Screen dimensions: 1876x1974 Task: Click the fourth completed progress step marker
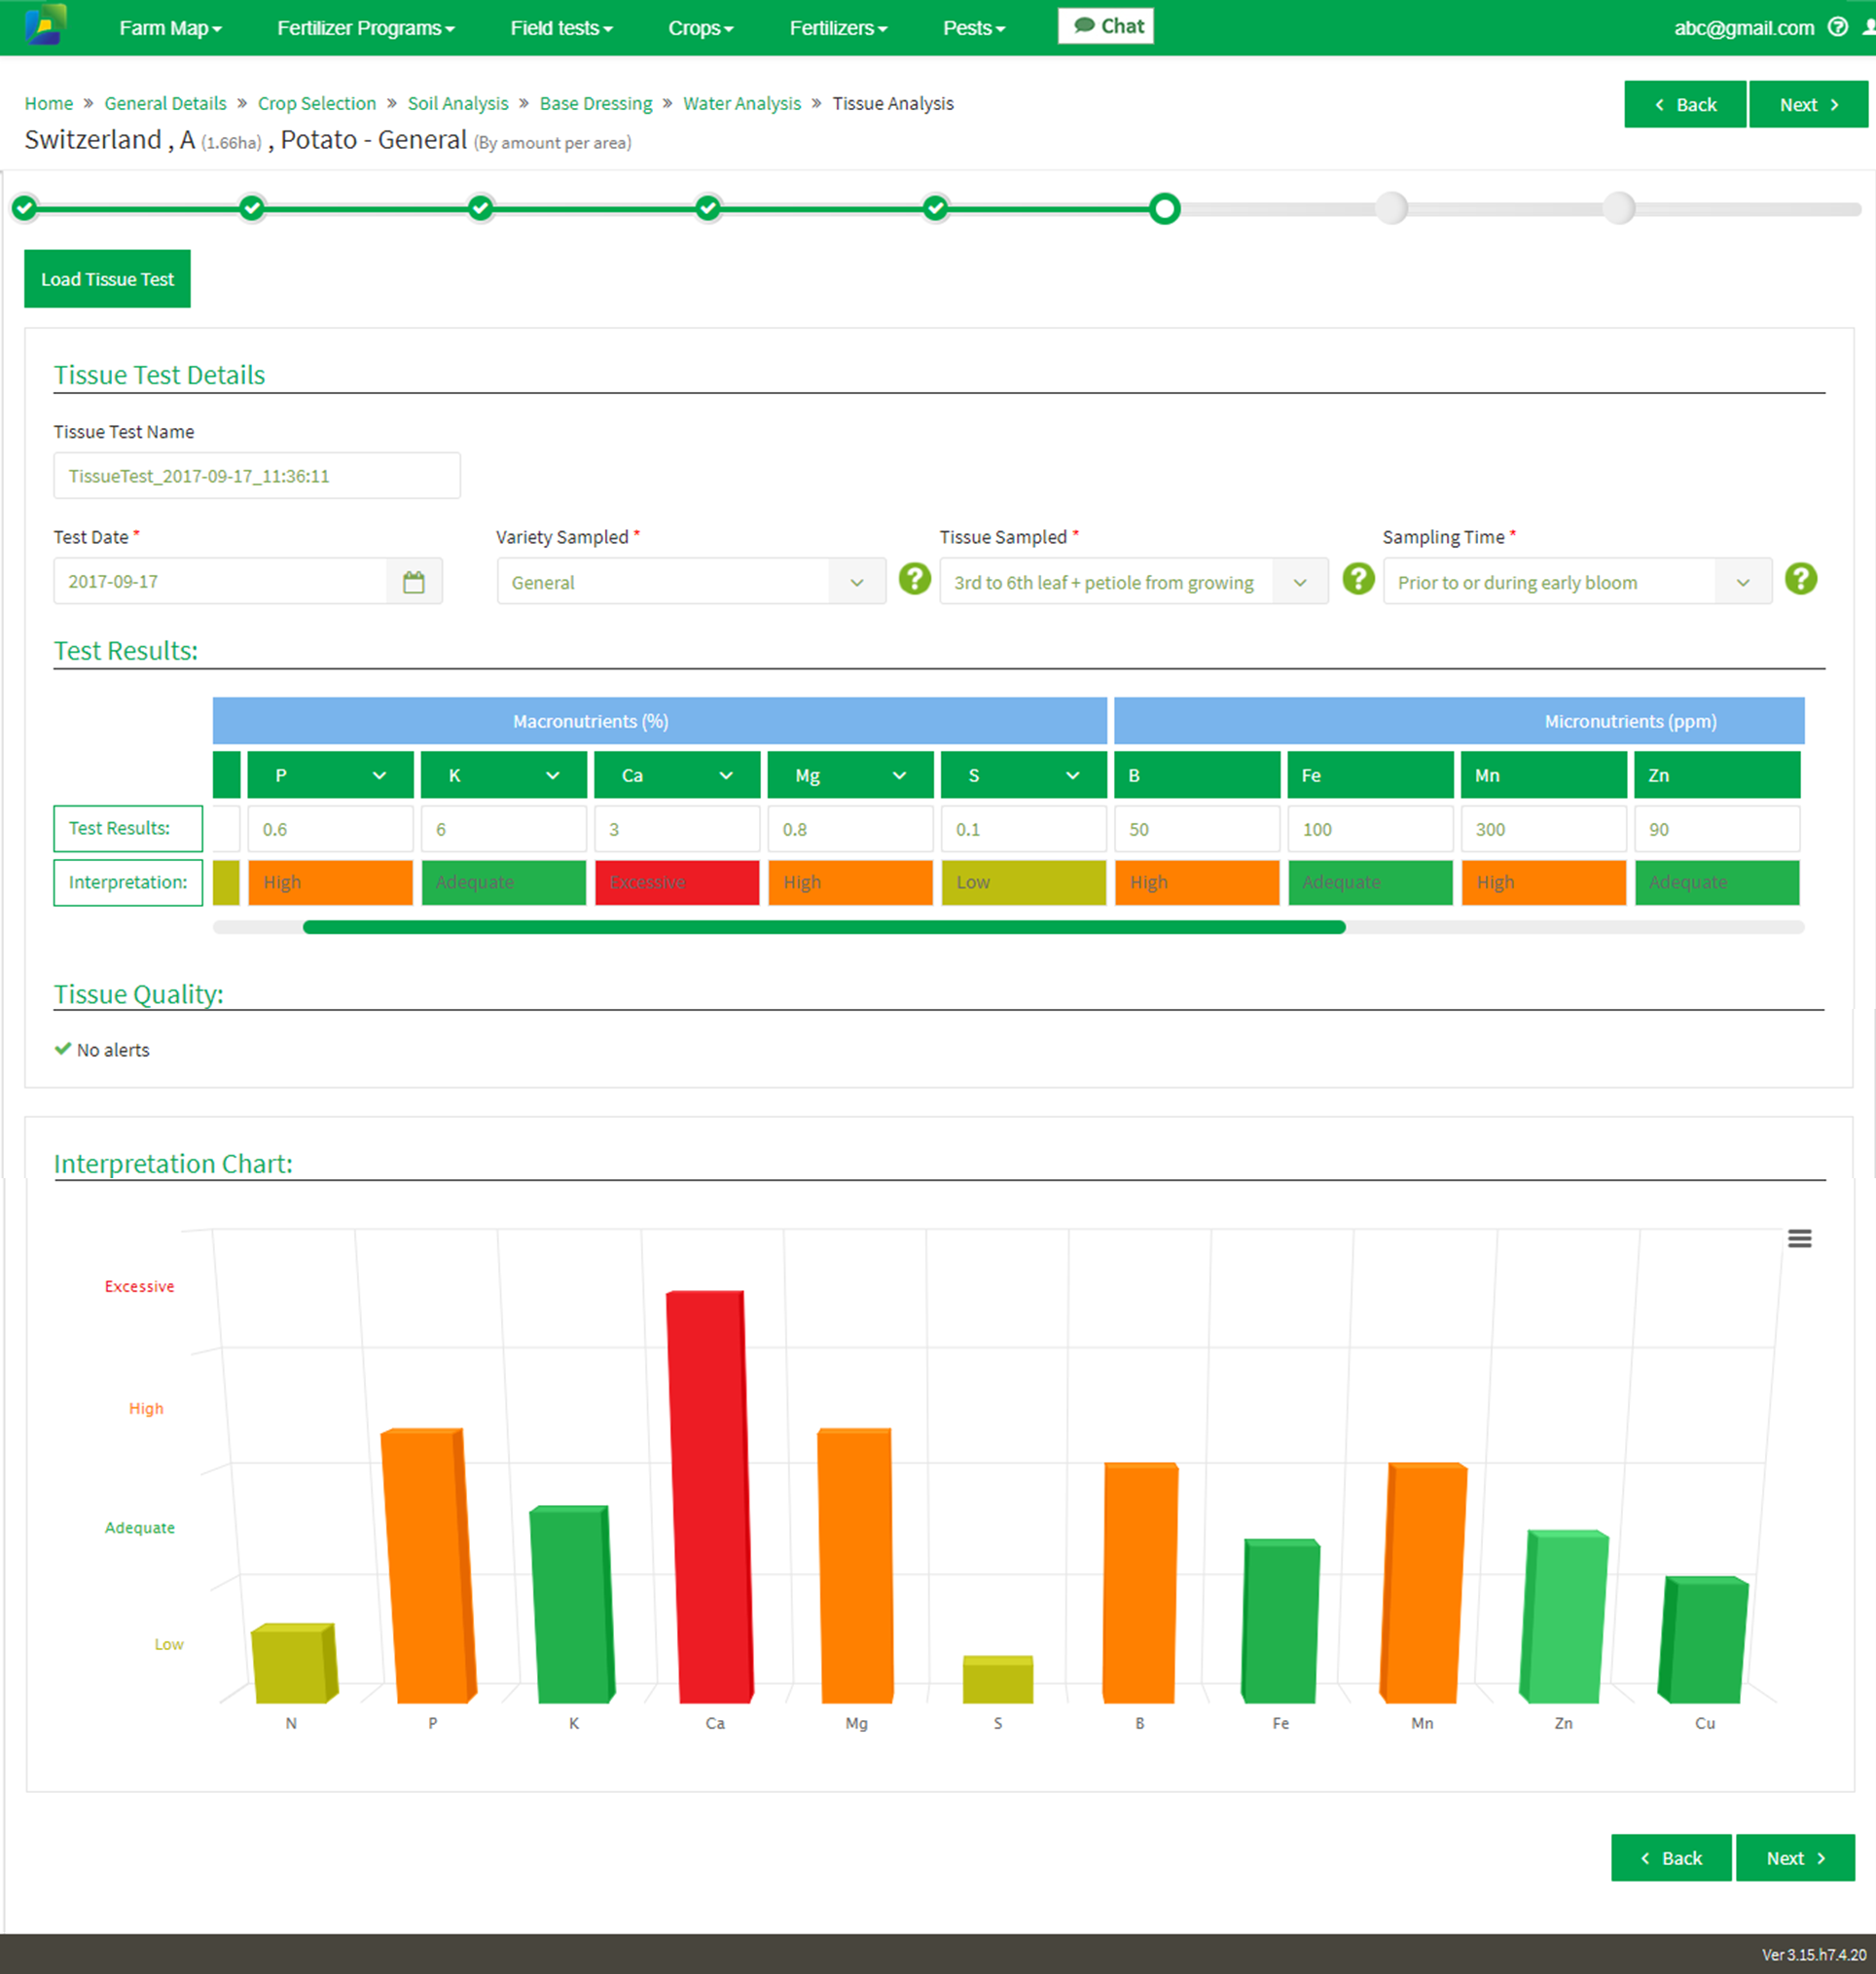[708, 208]
